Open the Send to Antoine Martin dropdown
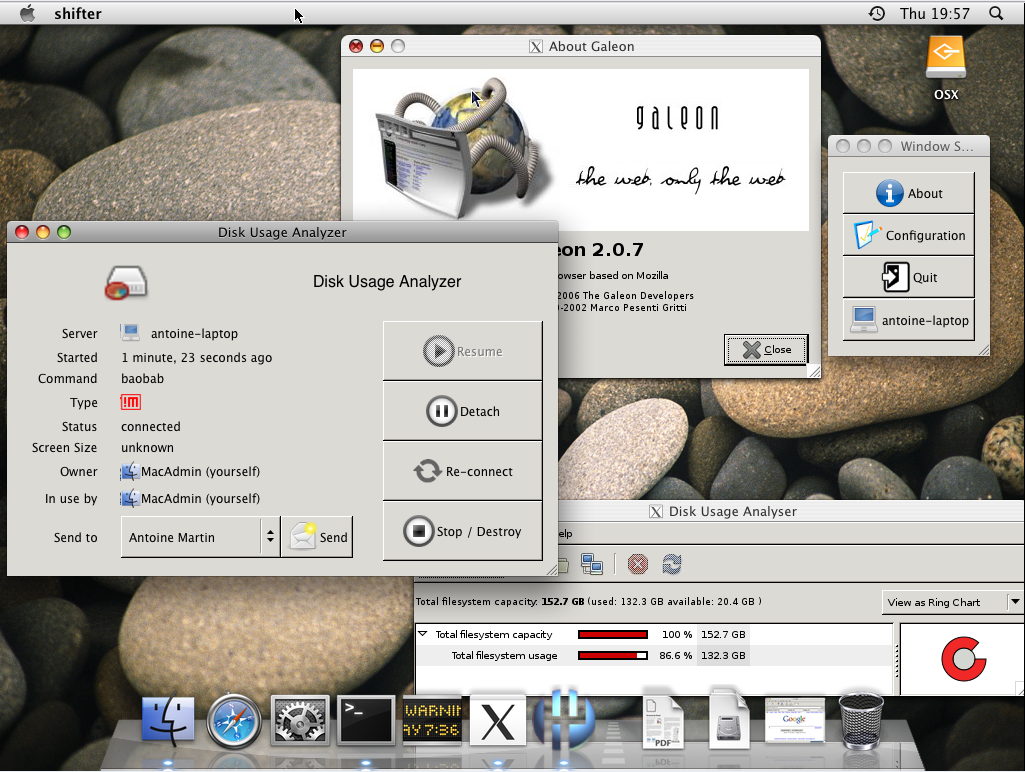Screen dimensions: 1025x772 201,537
